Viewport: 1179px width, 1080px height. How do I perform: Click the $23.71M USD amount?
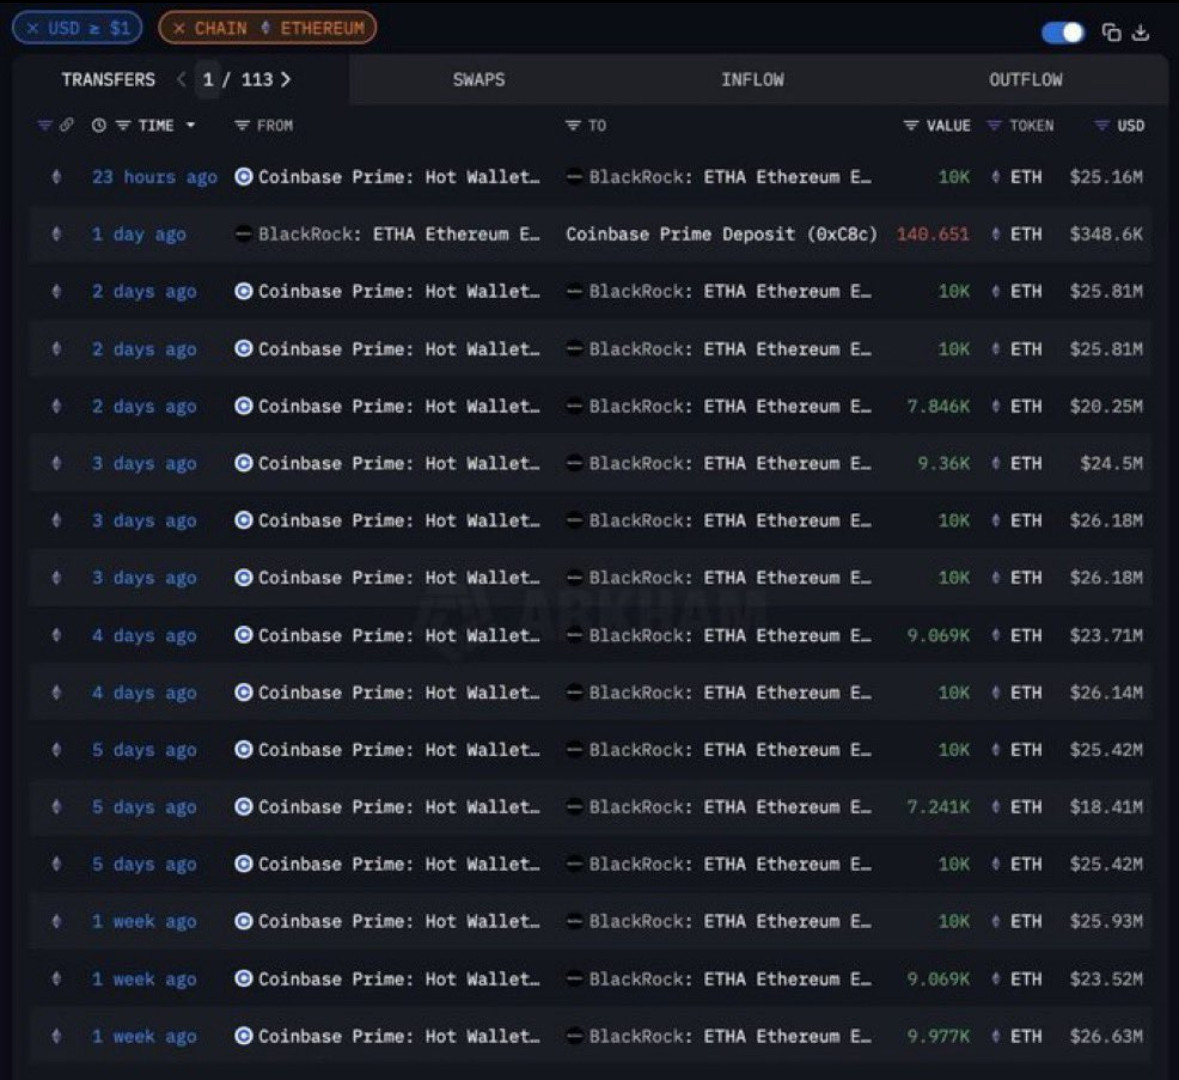coord(1105,636)
